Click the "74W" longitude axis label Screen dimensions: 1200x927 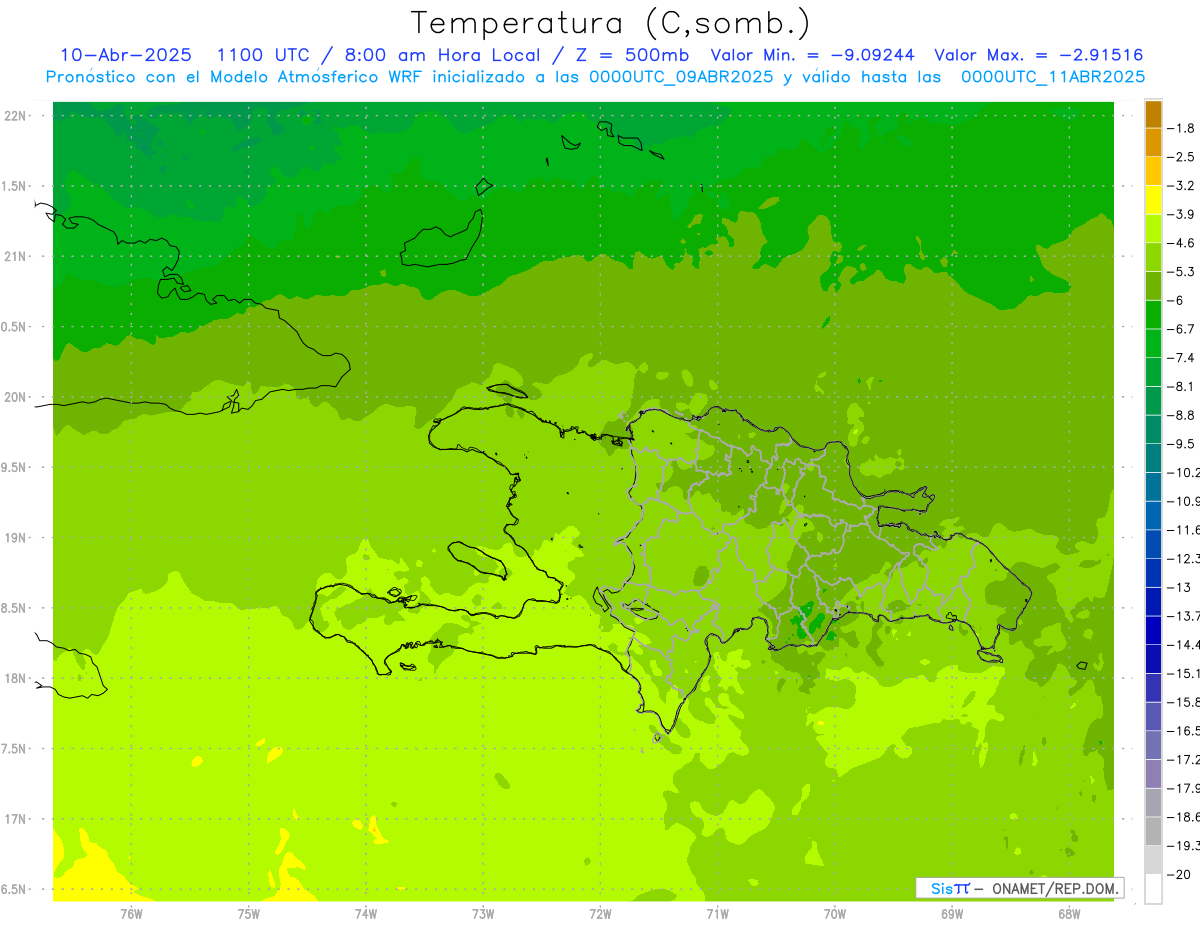pyautogui.click(x=365, y=914)
